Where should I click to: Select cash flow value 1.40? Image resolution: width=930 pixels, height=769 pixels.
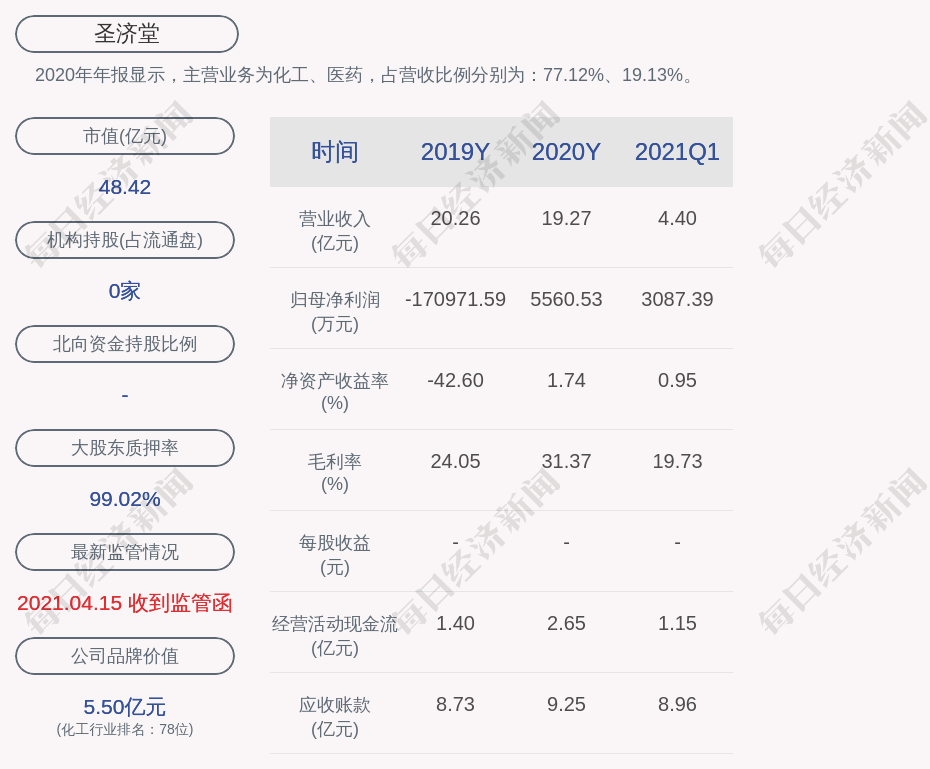(456, 623)
